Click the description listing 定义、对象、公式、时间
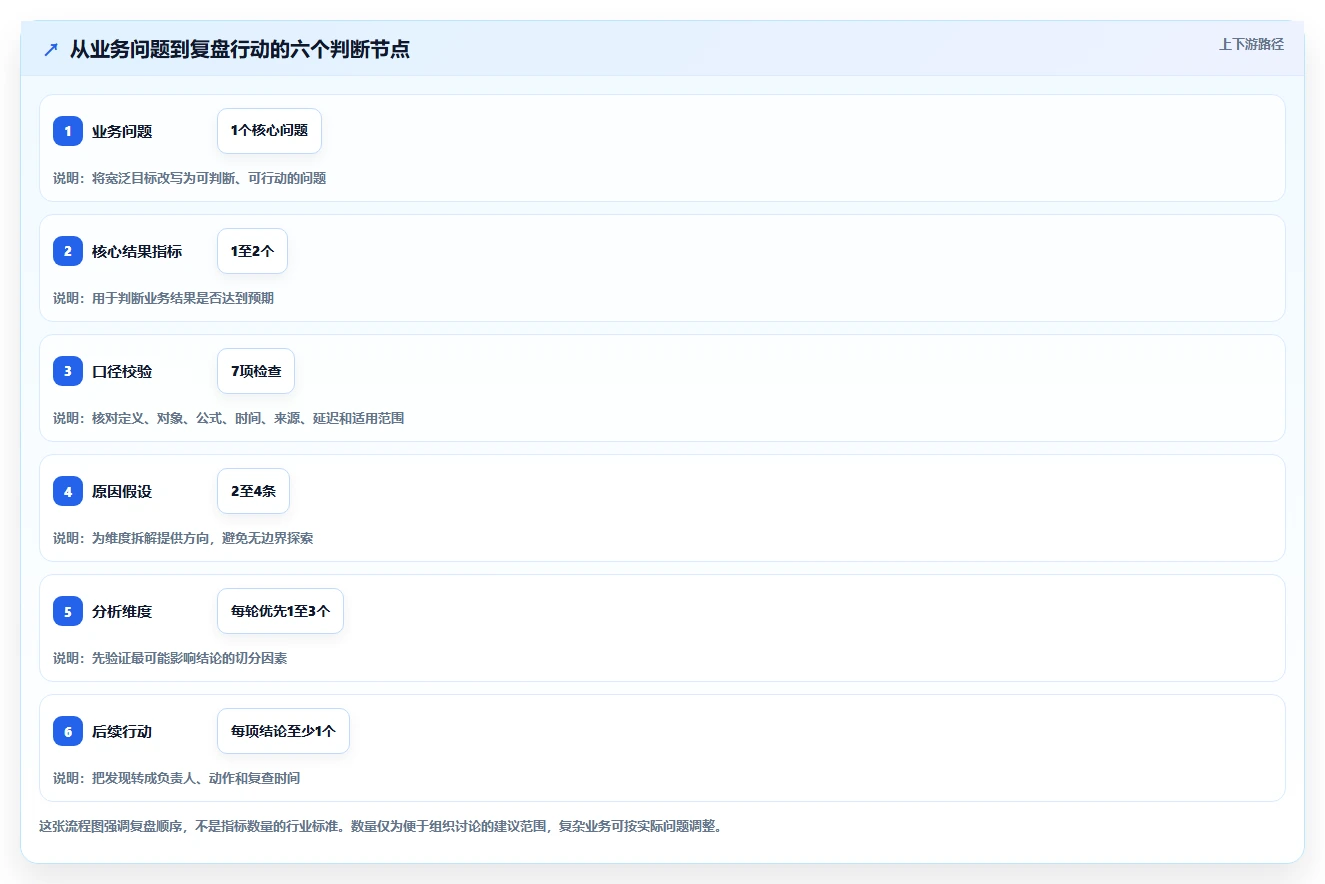 (229, 418)
